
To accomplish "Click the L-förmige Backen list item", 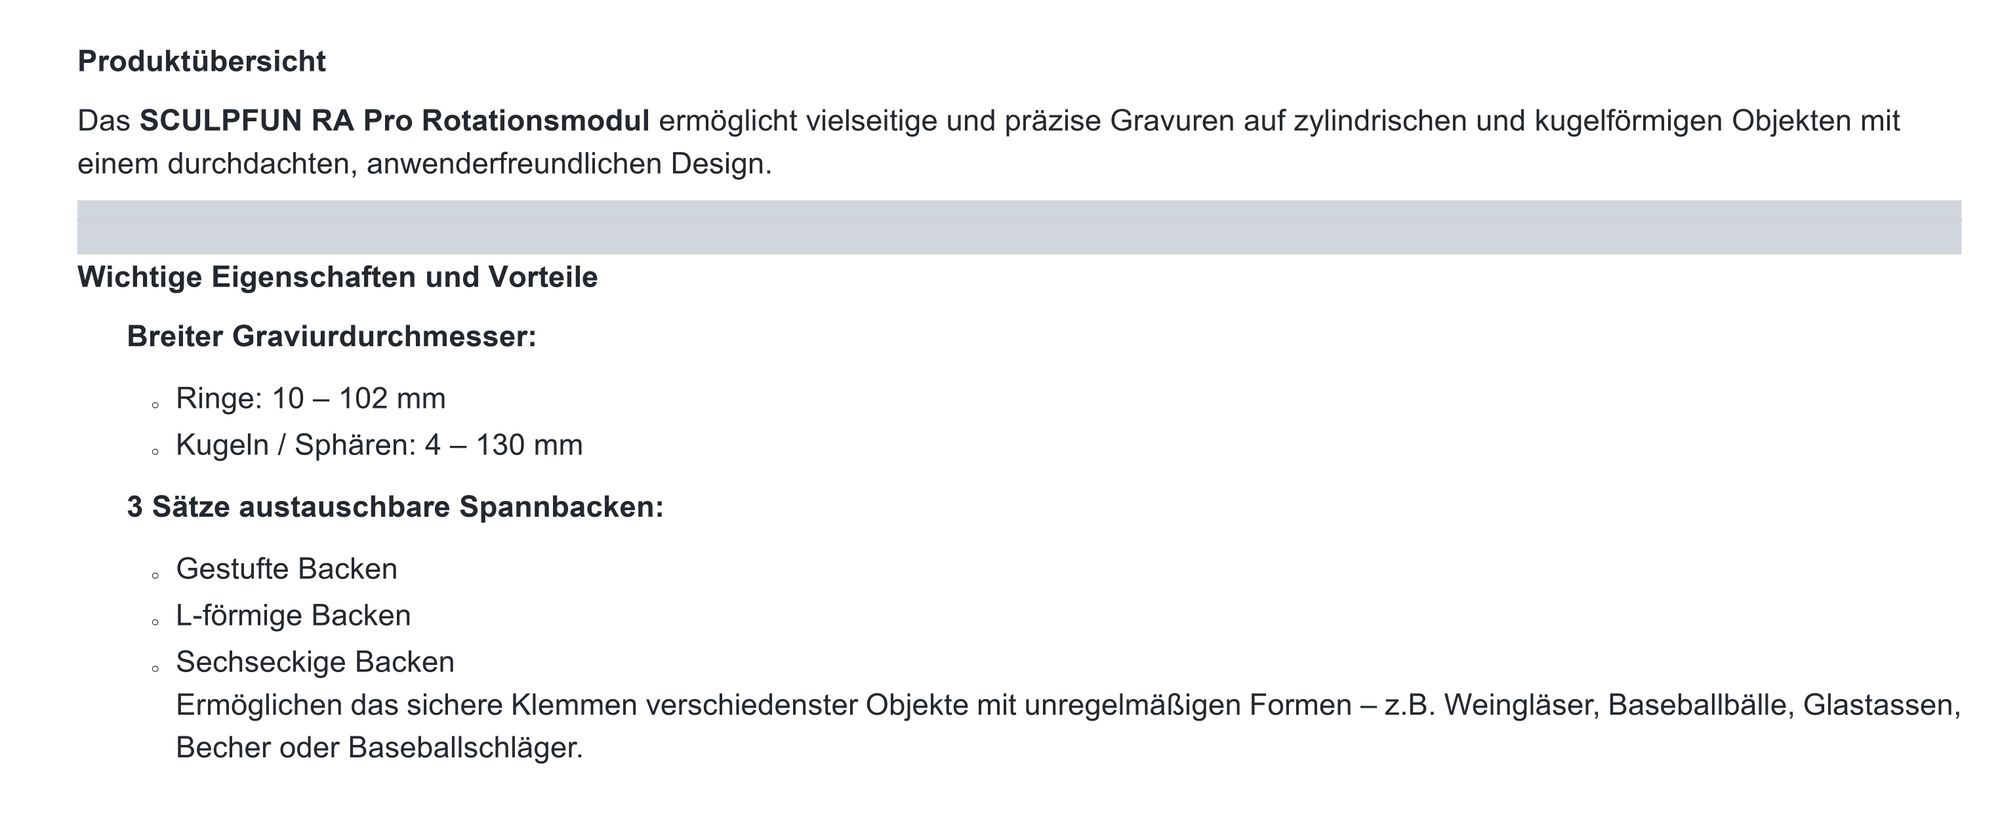I will (293, 615).
